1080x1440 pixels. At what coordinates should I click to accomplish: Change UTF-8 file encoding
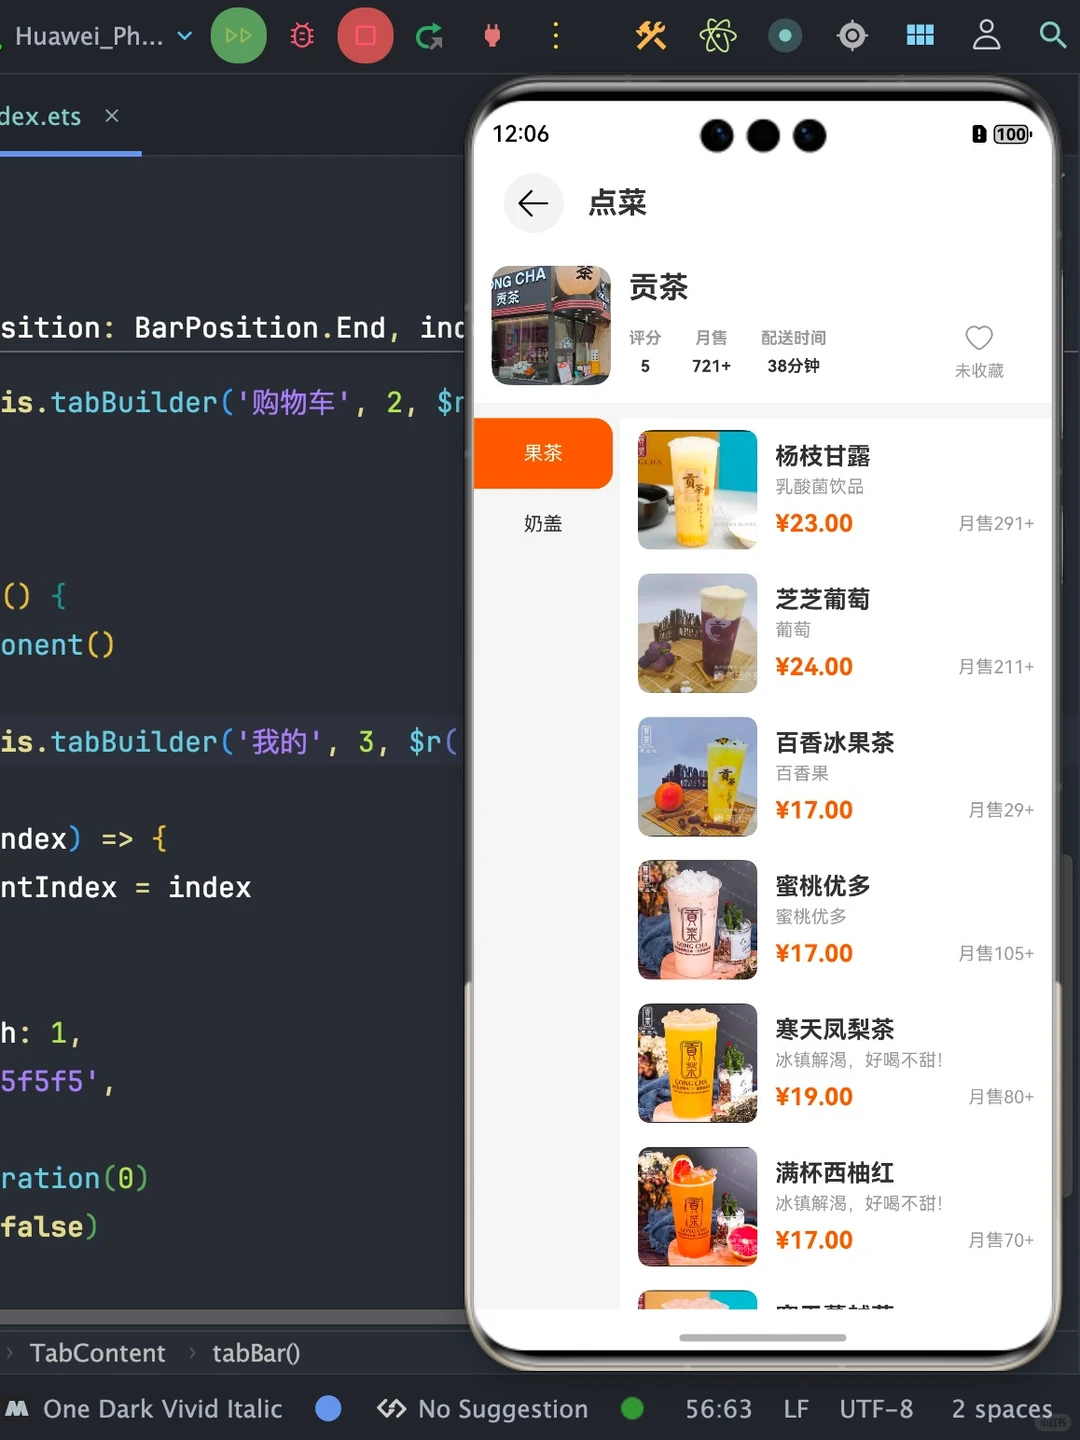coord(876,1409)
